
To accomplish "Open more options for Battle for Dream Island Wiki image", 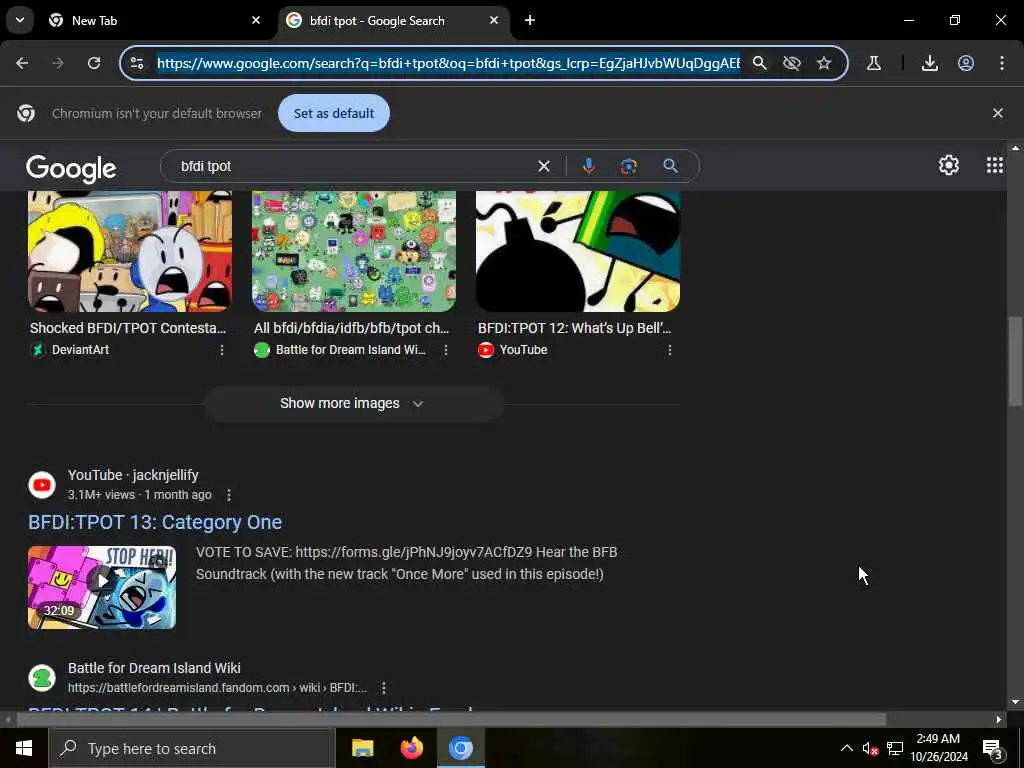I will point(446,350).
